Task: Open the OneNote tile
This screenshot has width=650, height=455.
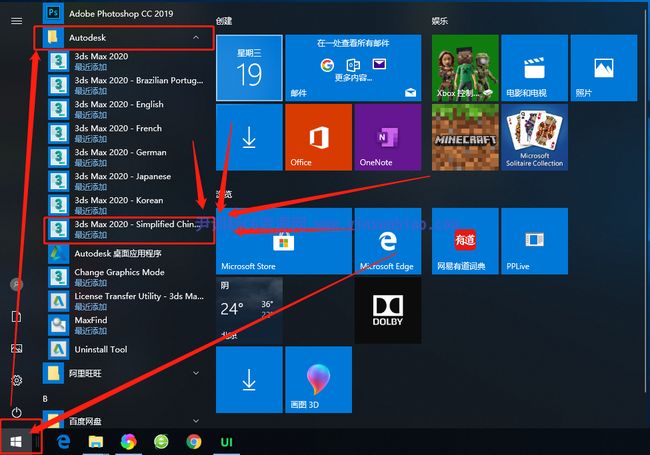Action: click(x=388, y=137)
